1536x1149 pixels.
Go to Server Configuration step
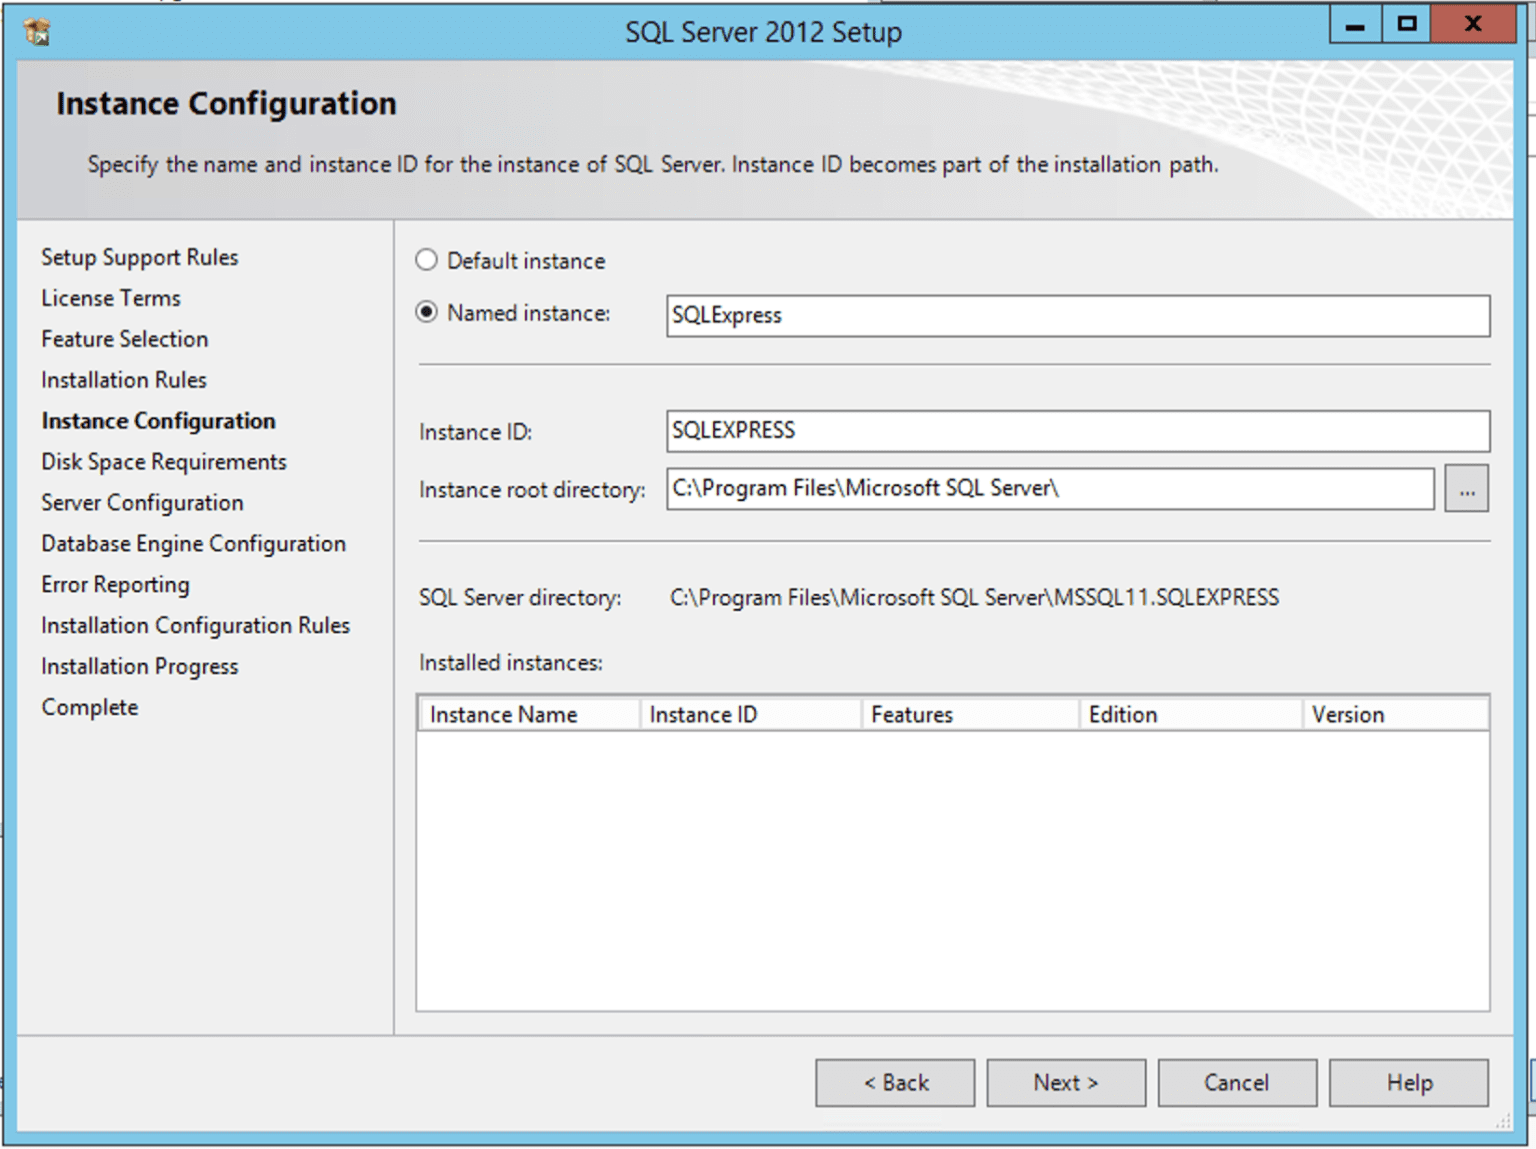[x=142, y=502]
